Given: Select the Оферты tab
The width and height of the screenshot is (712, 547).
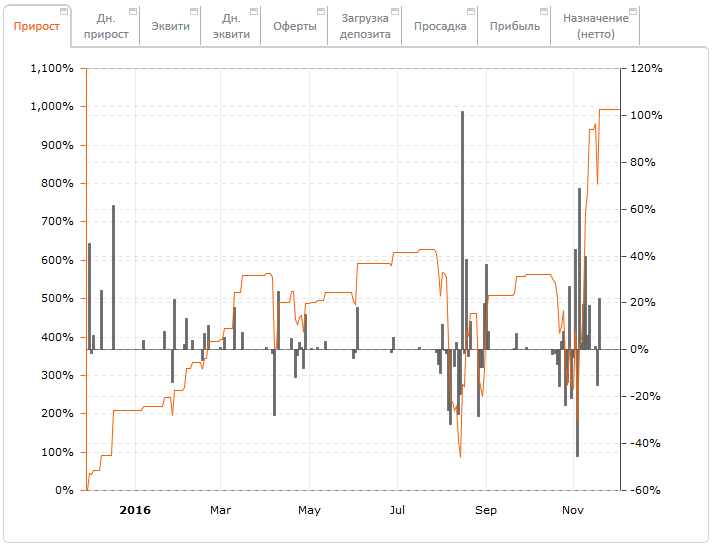Looking at the screenshot, I should 294,27.
